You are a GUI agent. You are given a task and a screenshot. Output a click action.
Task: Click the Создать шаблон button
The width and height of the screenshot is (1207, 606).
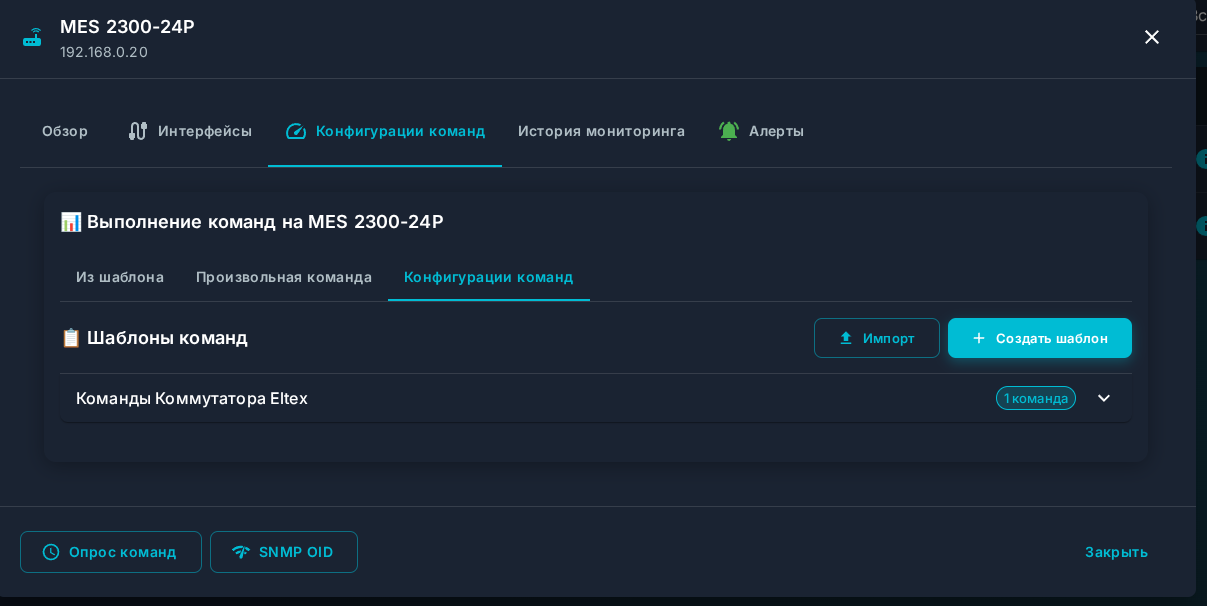[1040, 338]
